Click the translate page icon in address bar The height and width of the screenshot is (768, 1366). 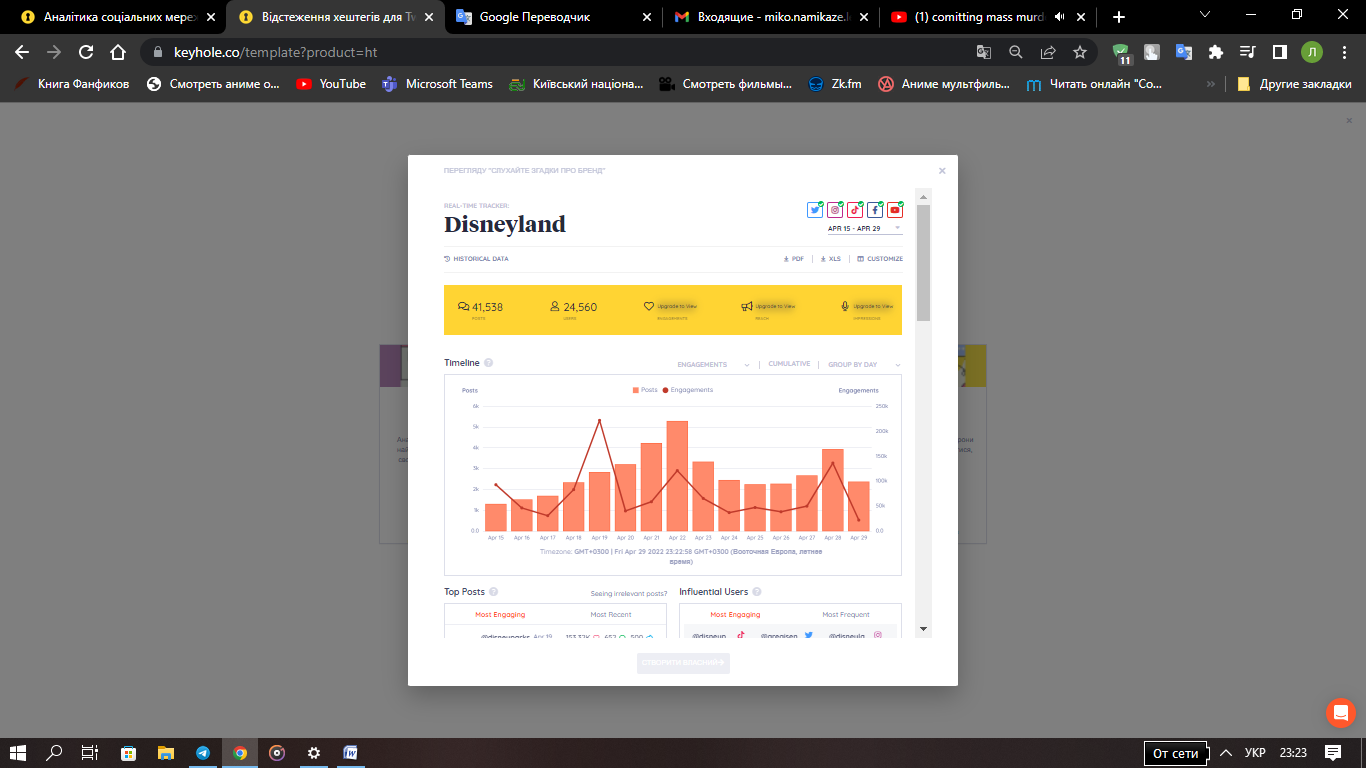[x=984, y=52]
